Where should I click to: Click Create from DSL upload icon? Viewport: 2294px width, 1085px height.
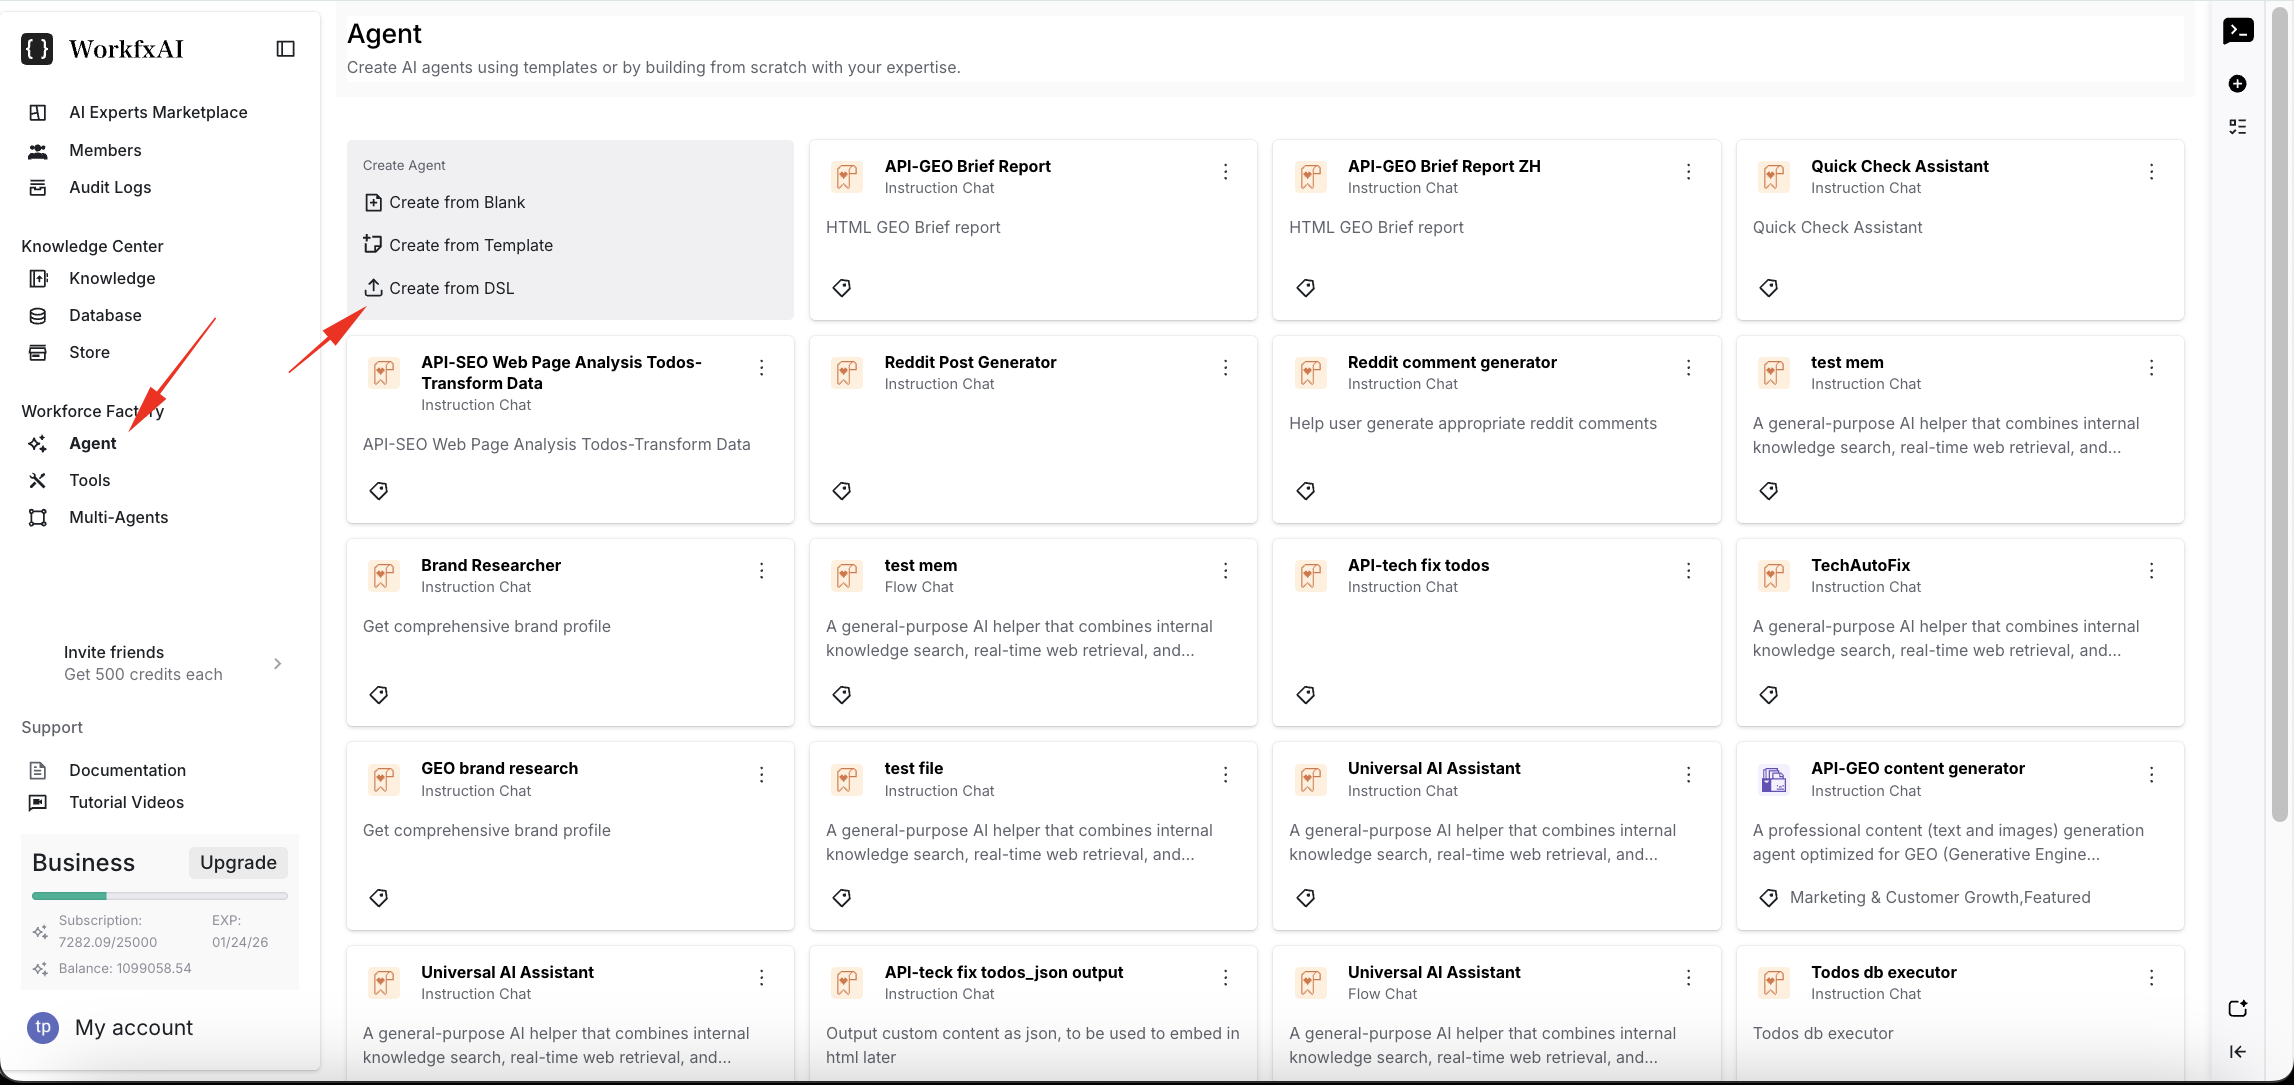[x=373, y=288]
